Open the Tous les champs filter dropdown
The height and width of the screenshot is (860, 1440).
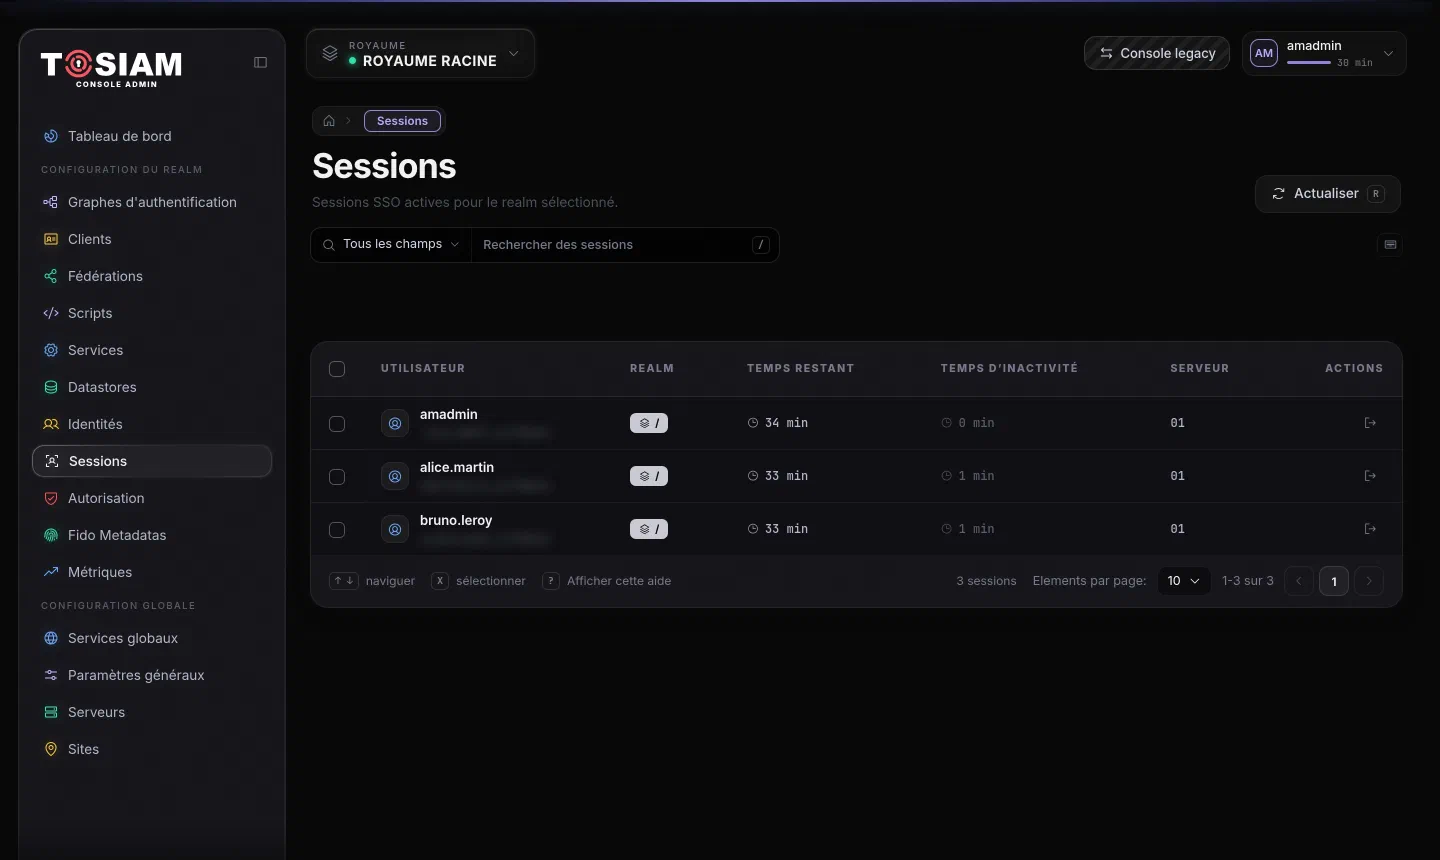click(392, 244)
